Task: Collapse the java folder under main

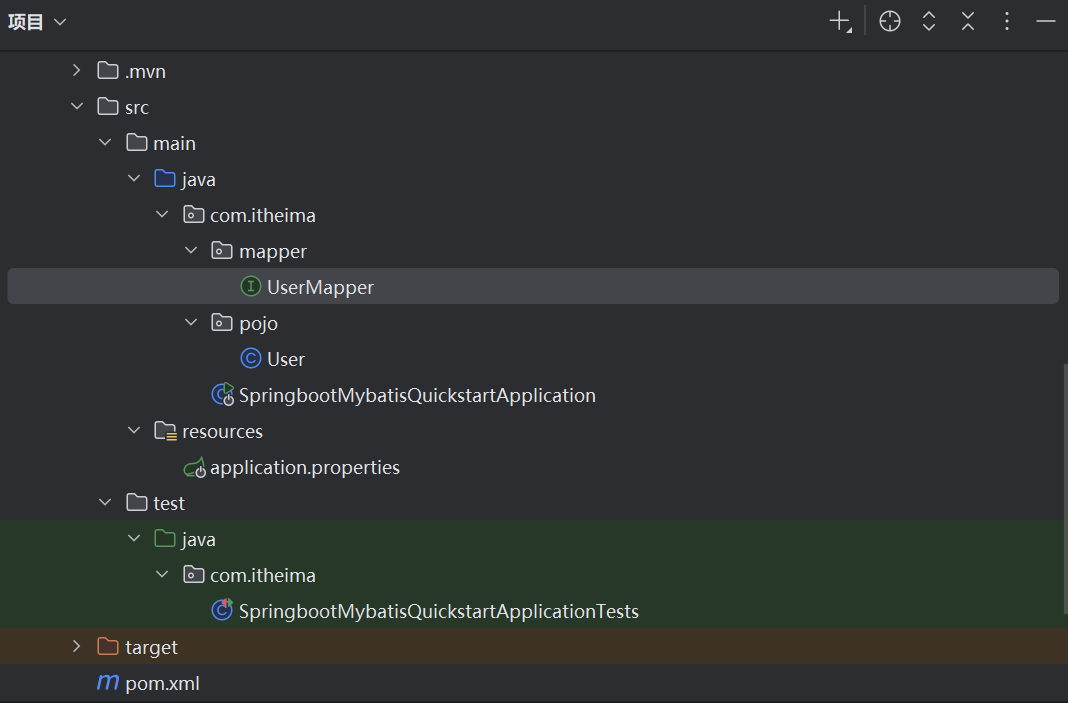Action: 134,178
